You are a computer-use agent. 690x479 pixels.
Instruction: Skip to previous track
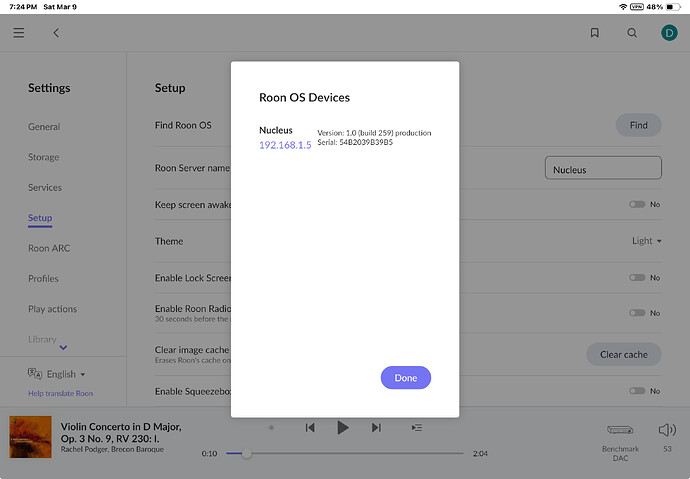(310, 428)
